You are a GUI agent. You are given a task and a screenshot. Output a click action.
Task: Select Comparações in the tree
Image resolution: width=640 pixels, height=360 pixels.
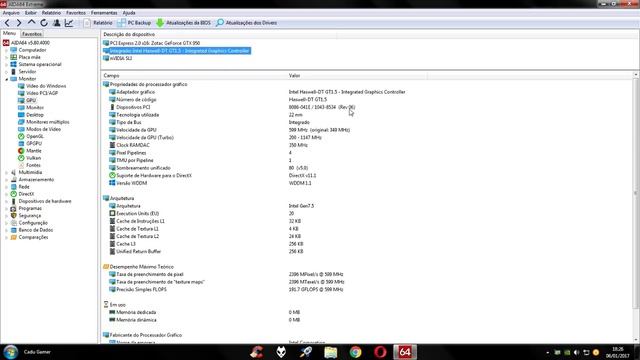click(29, 237)
